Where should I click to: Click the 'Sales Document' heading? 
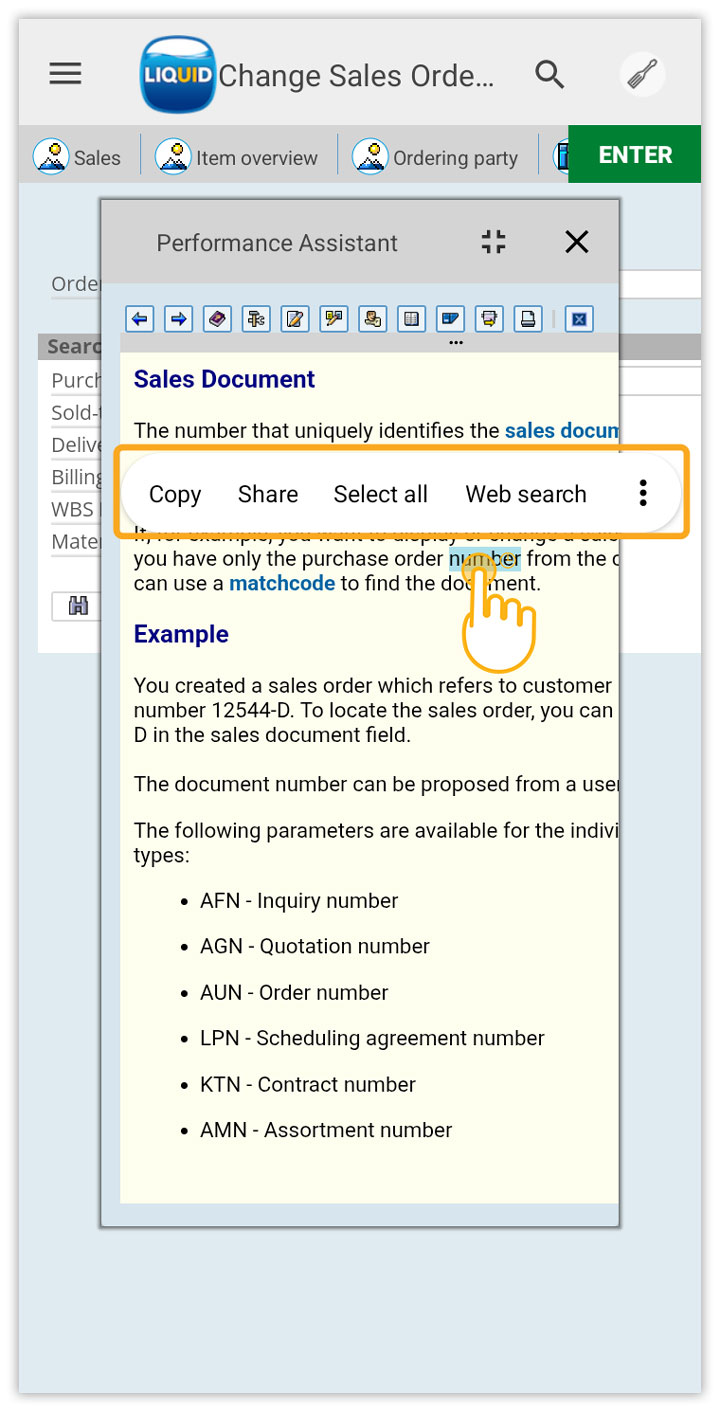(224, 380)
